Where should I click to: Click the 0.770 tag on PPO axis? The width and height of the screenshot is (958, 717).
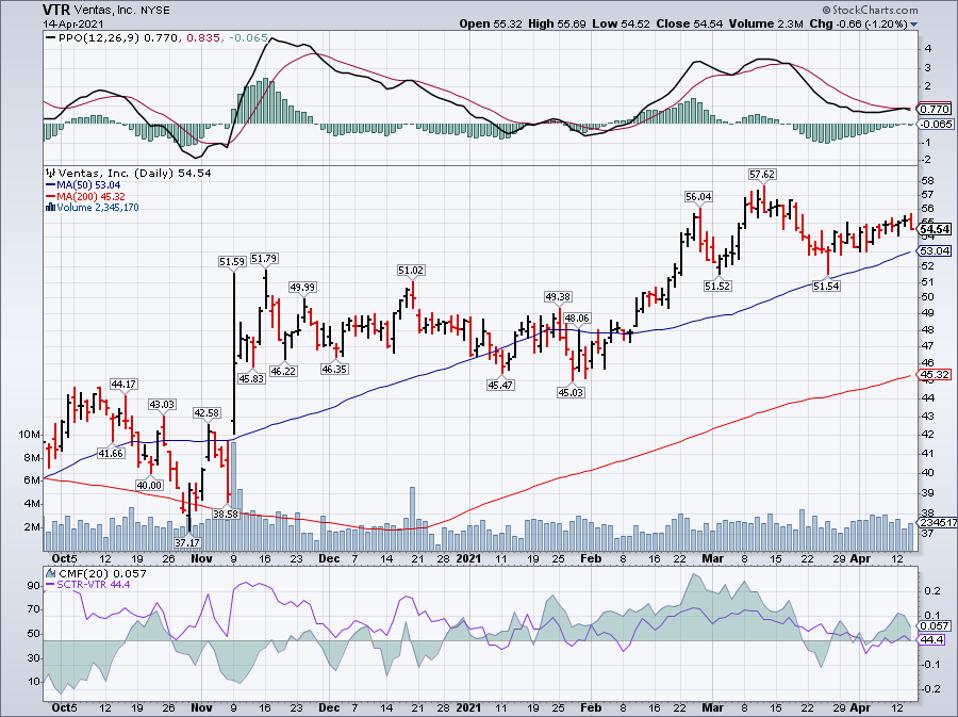click(935, 109)
